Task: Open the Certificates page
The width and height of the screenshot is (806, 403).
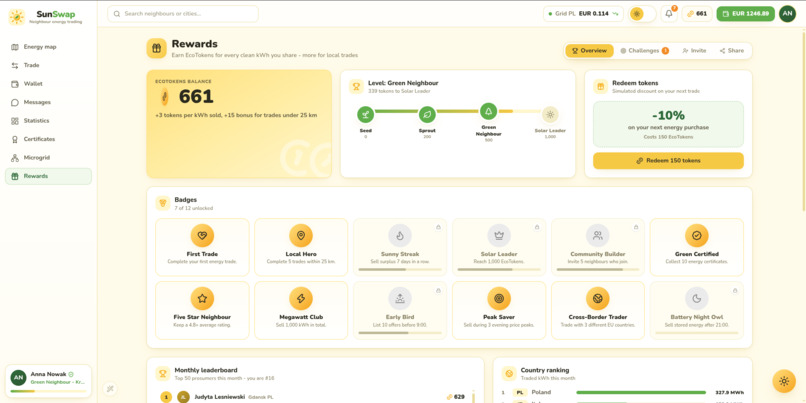Action: point(48,139)
